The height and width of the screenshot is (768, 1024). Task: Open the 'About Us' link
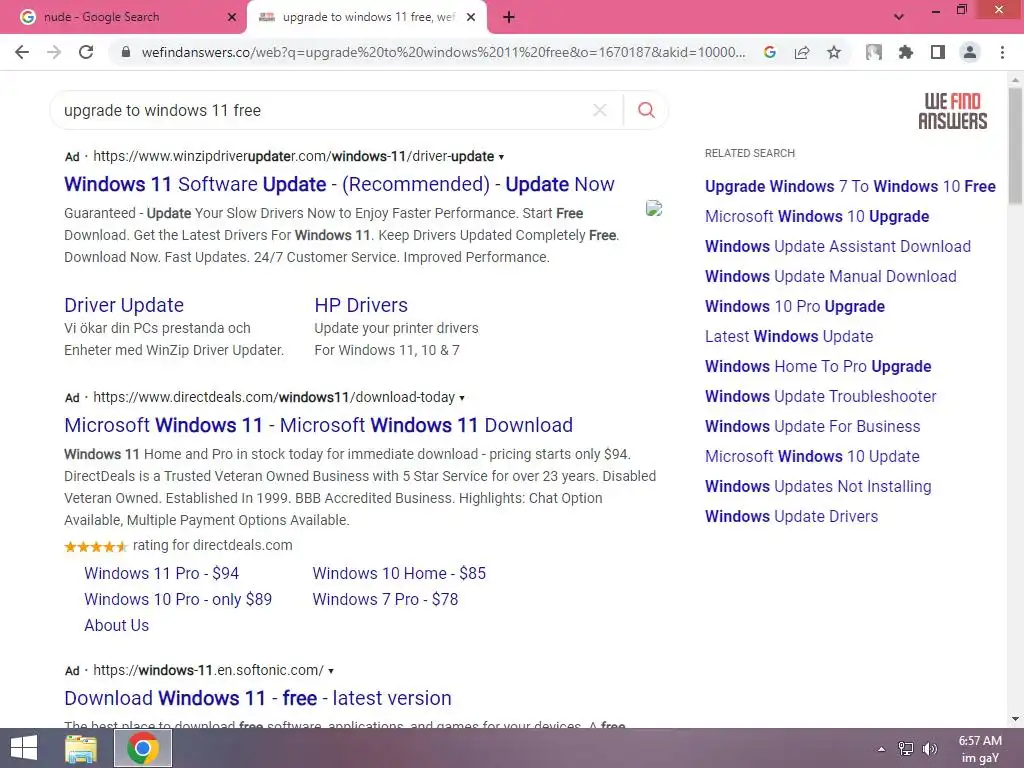pyautogui.click(x=116, y=626)
